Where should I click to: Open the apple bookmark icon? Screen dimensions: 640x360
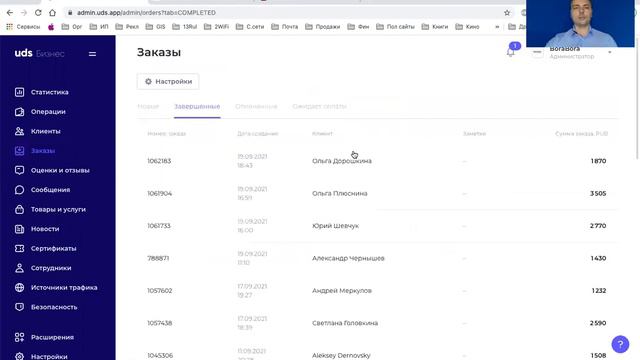(51, 27)
